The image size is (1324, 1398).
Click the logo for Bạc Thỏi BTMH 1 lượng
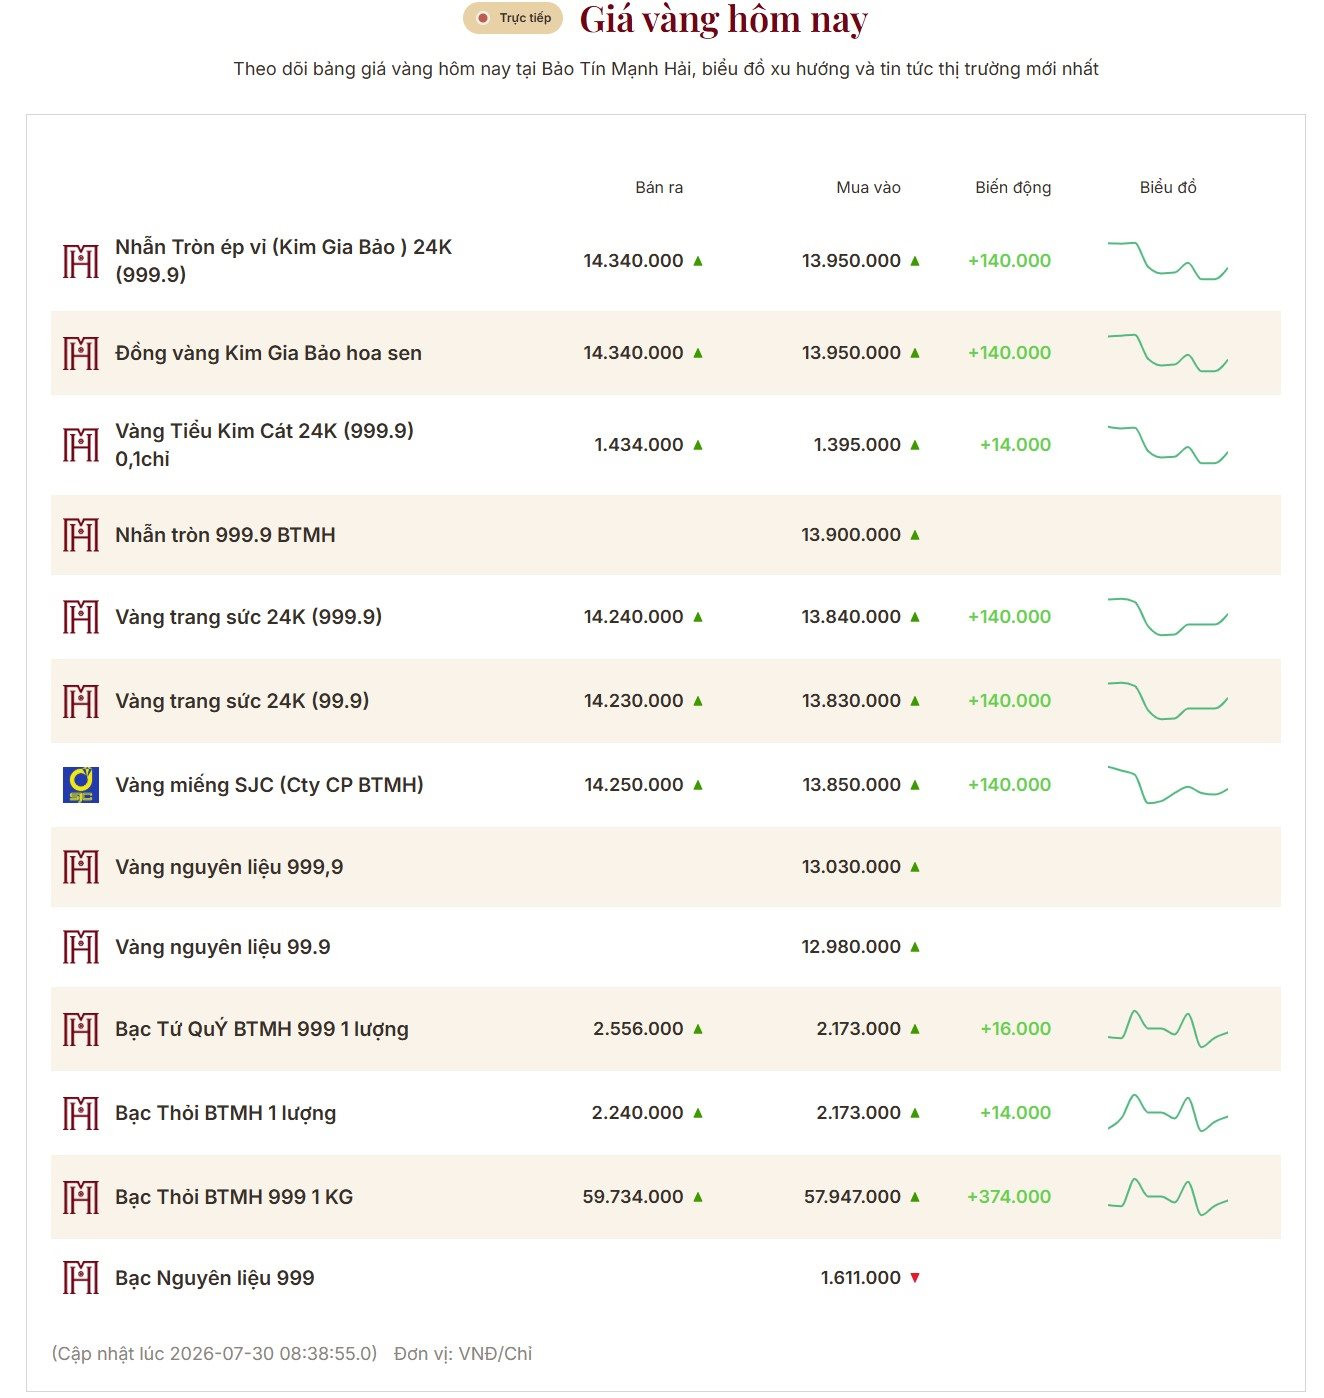coord(81,1113)
